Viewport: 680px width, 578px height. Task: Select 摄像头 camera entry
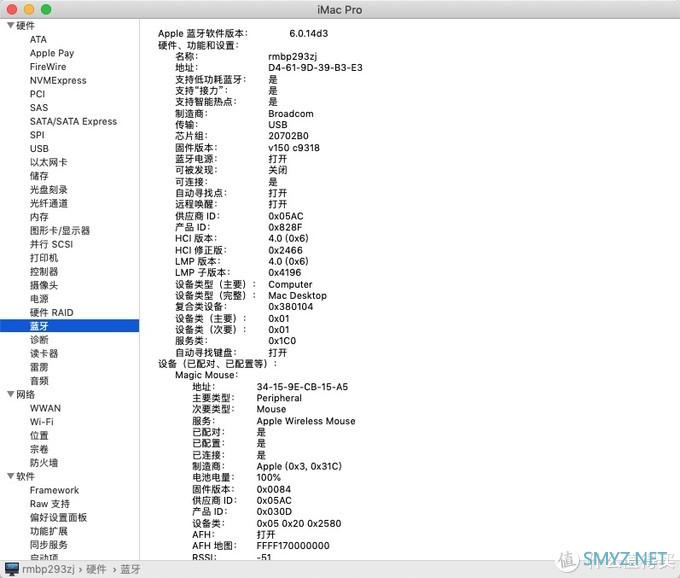(44, 285)
